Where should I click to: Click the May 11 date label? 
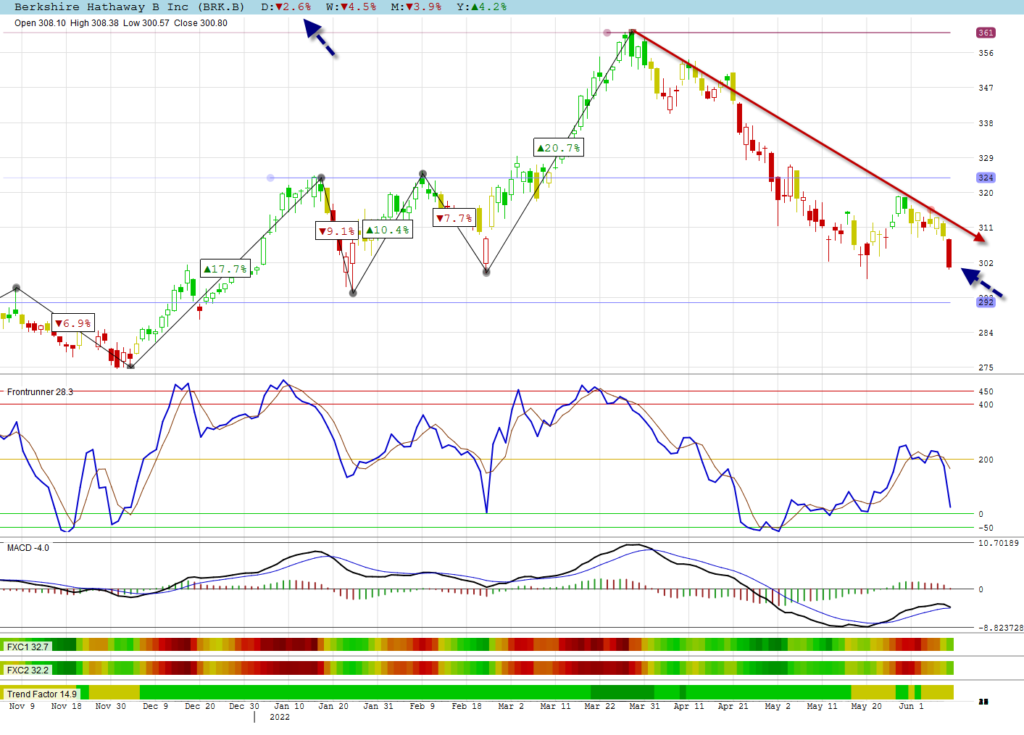822,706
